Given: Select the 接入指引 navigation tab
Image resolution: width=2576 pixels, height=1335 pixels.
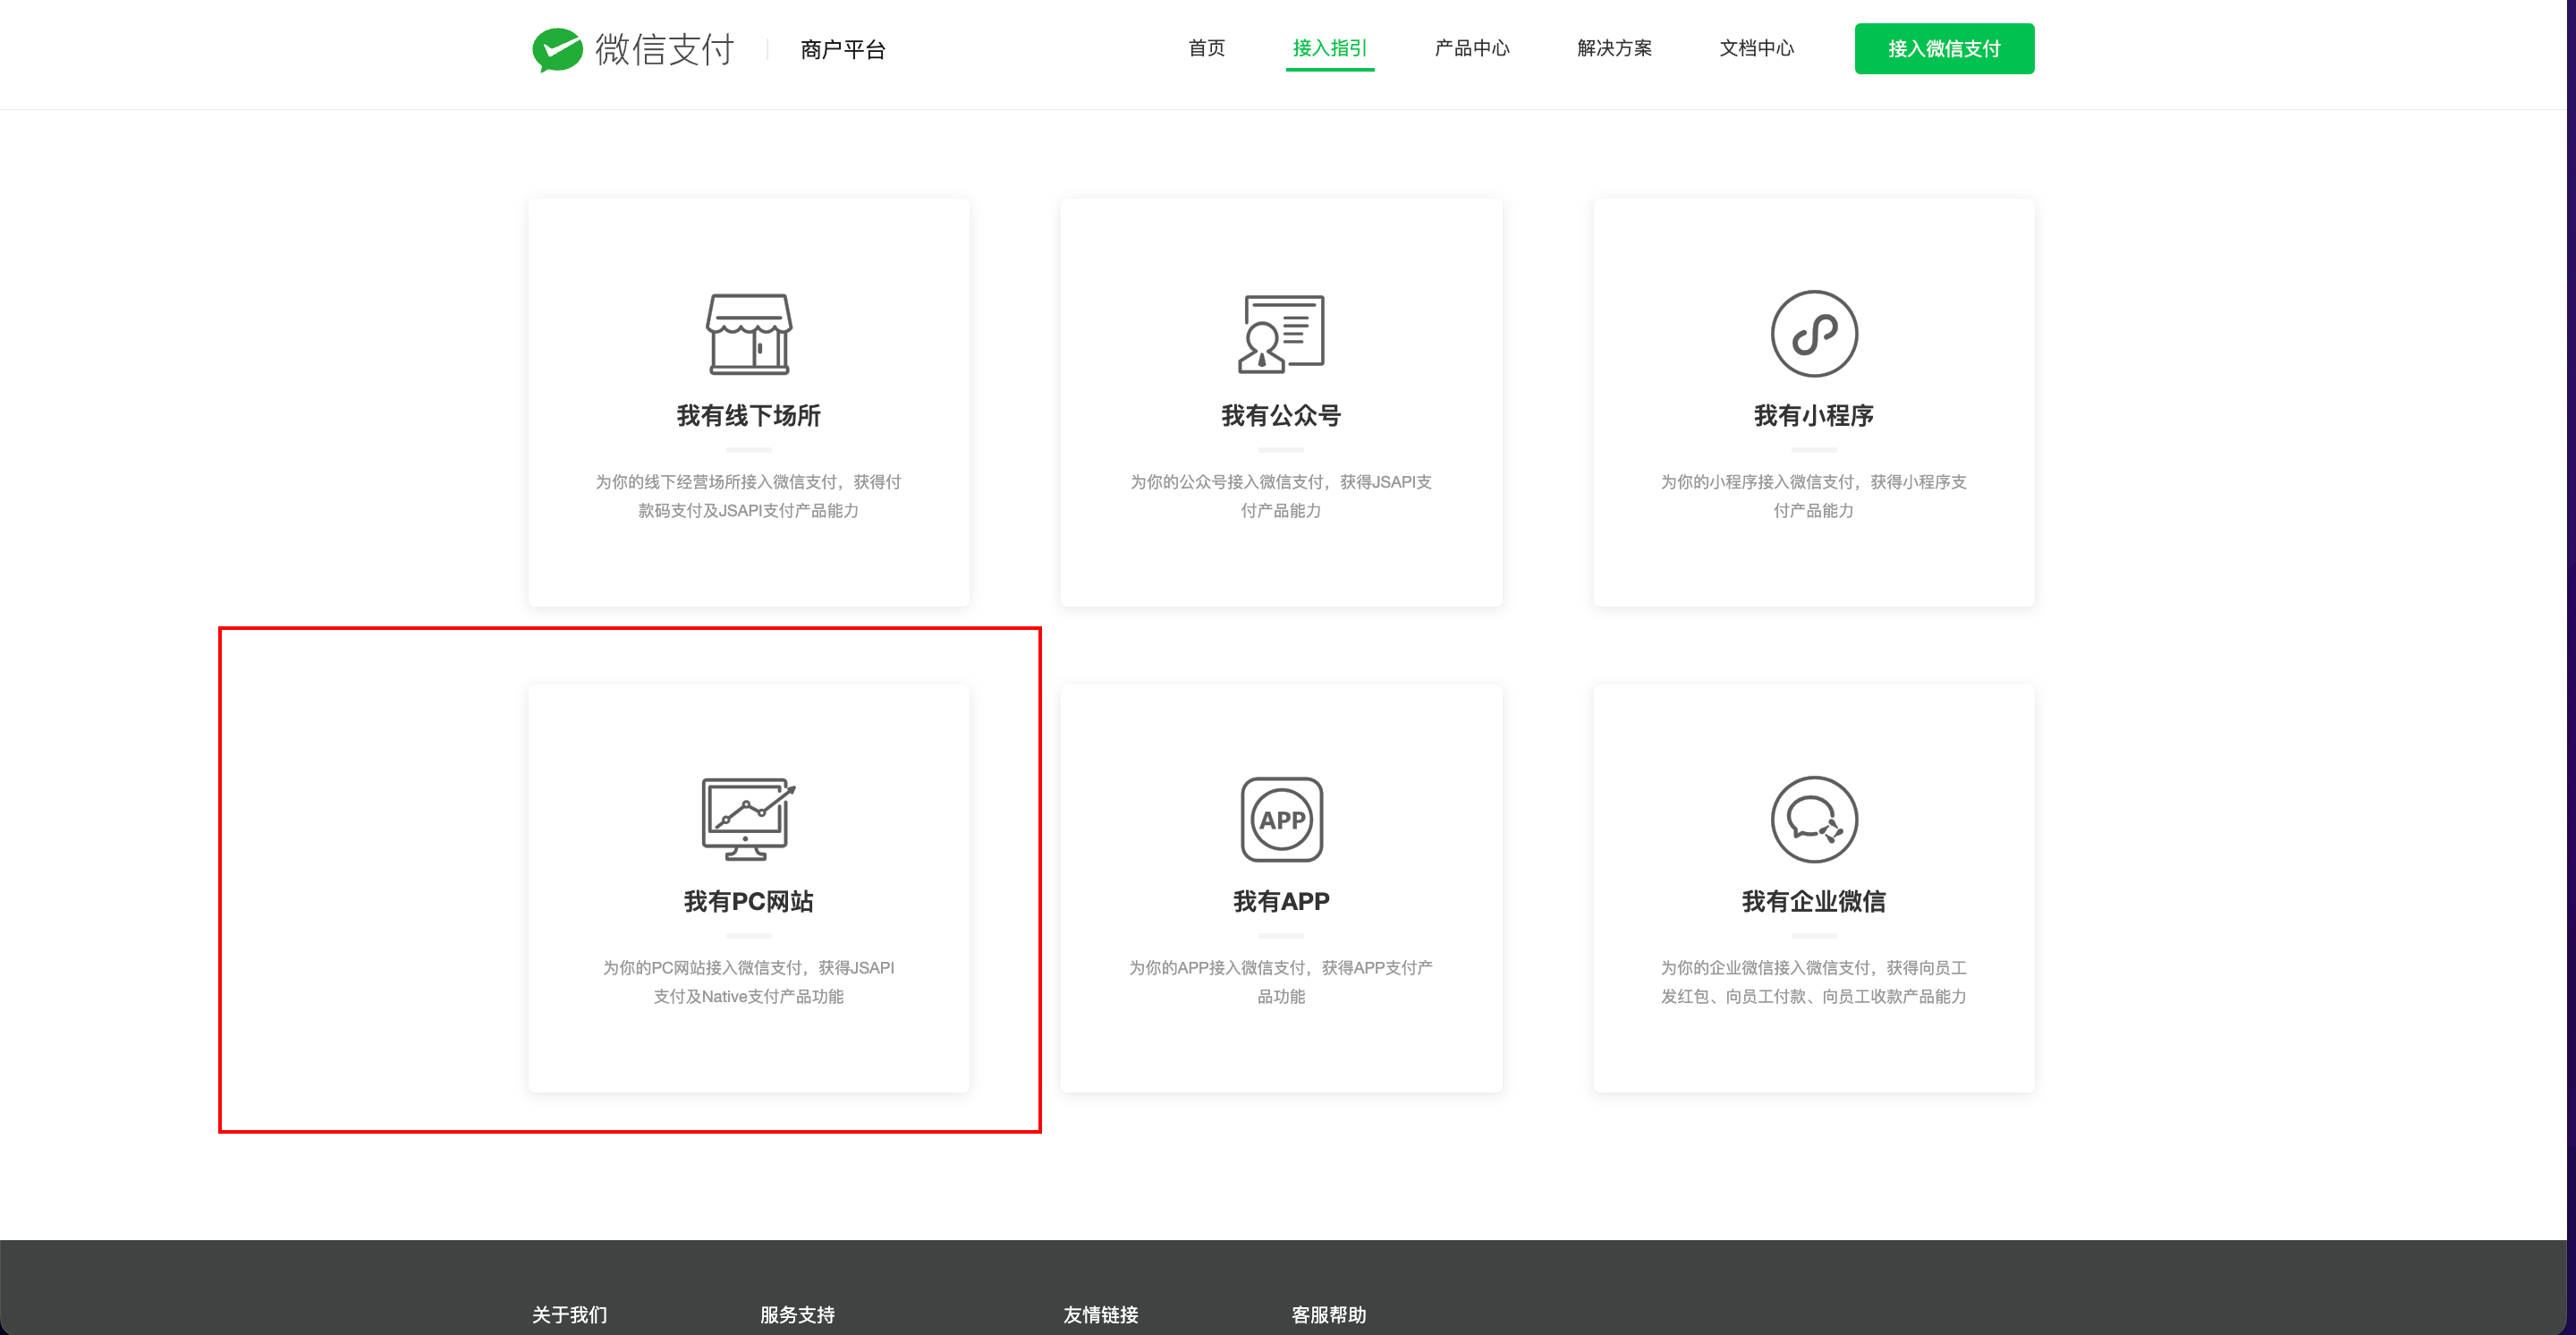Looking at the screenshot, I should [x=1329, y=48].
